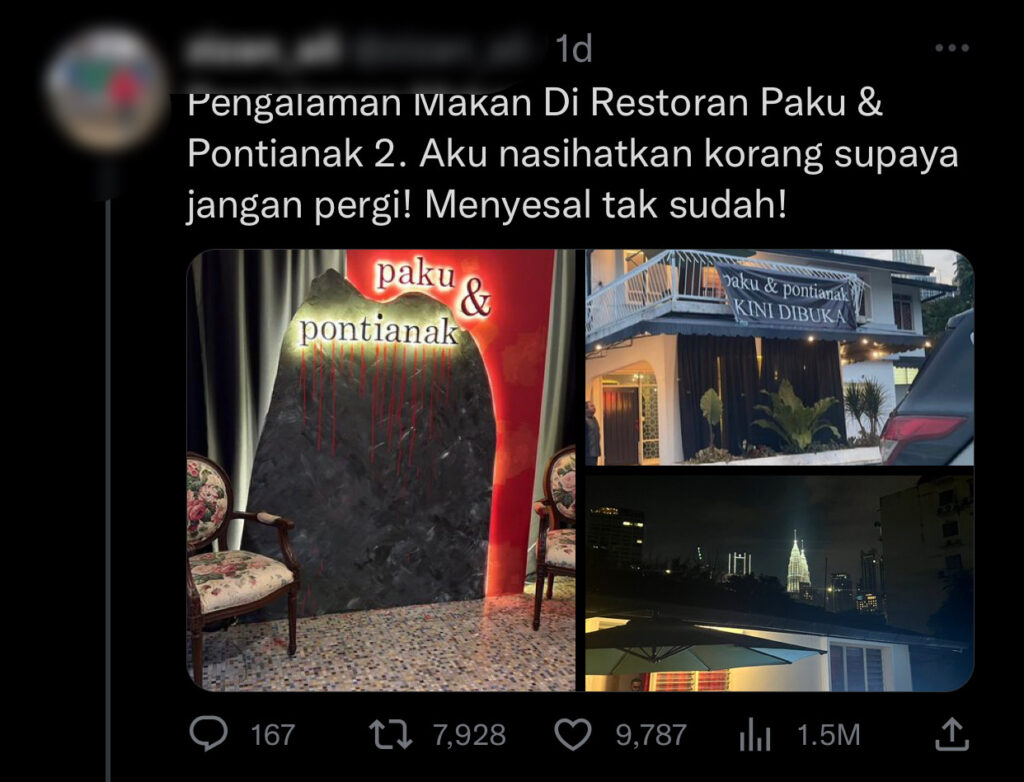
Task: Click the 1.5M views count
Action: click(x=829, y=735)
